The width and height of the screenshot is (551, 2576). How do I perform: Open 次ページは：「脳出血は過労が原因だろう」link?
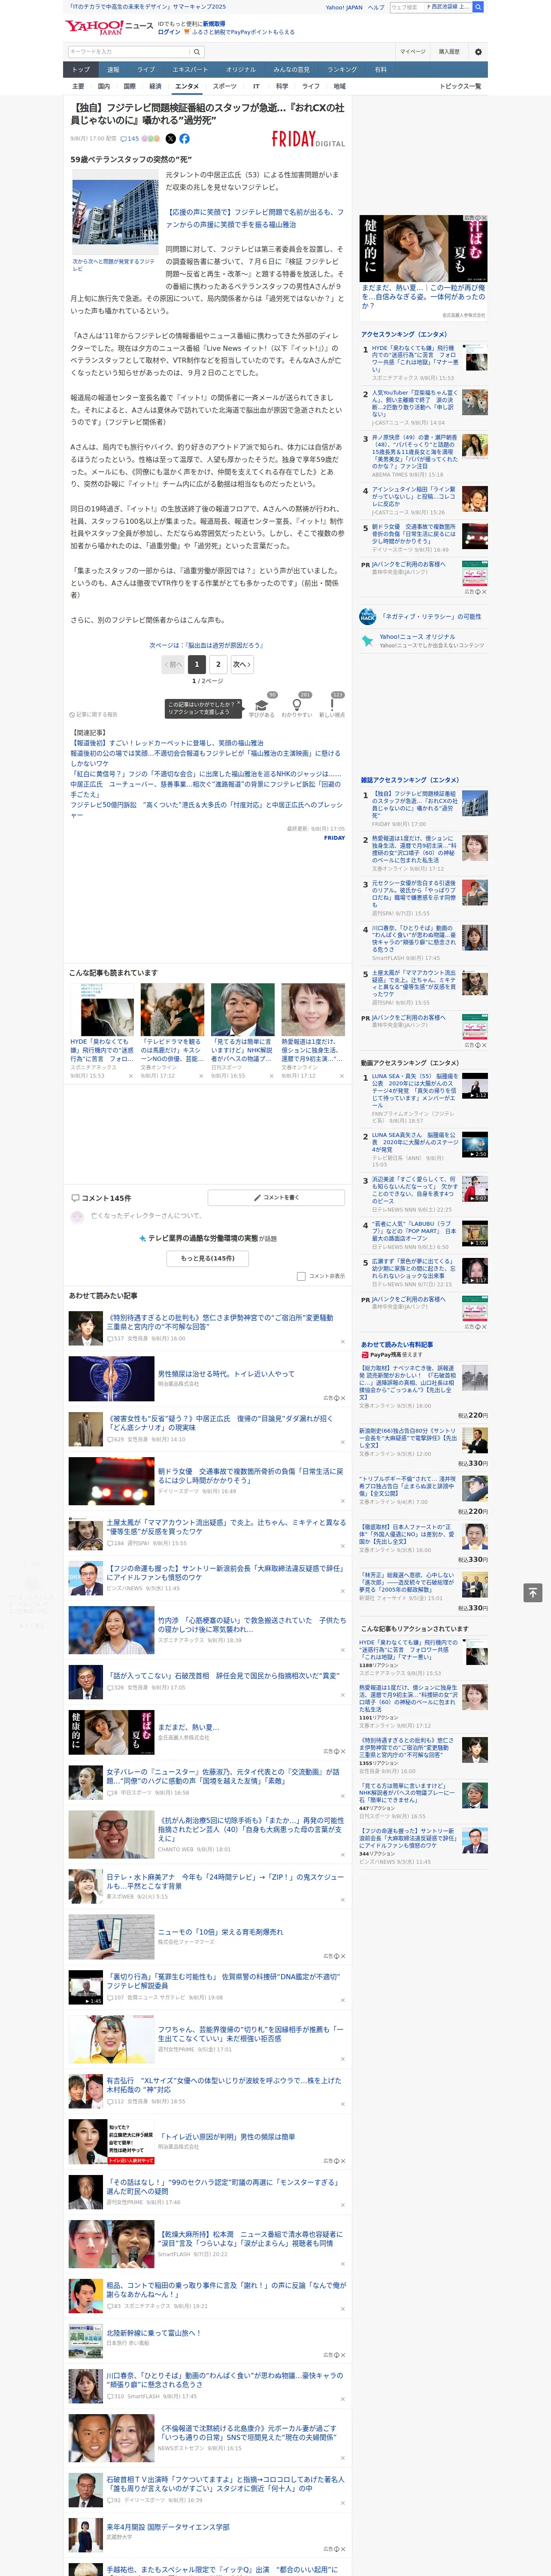(x=206, y=645)
